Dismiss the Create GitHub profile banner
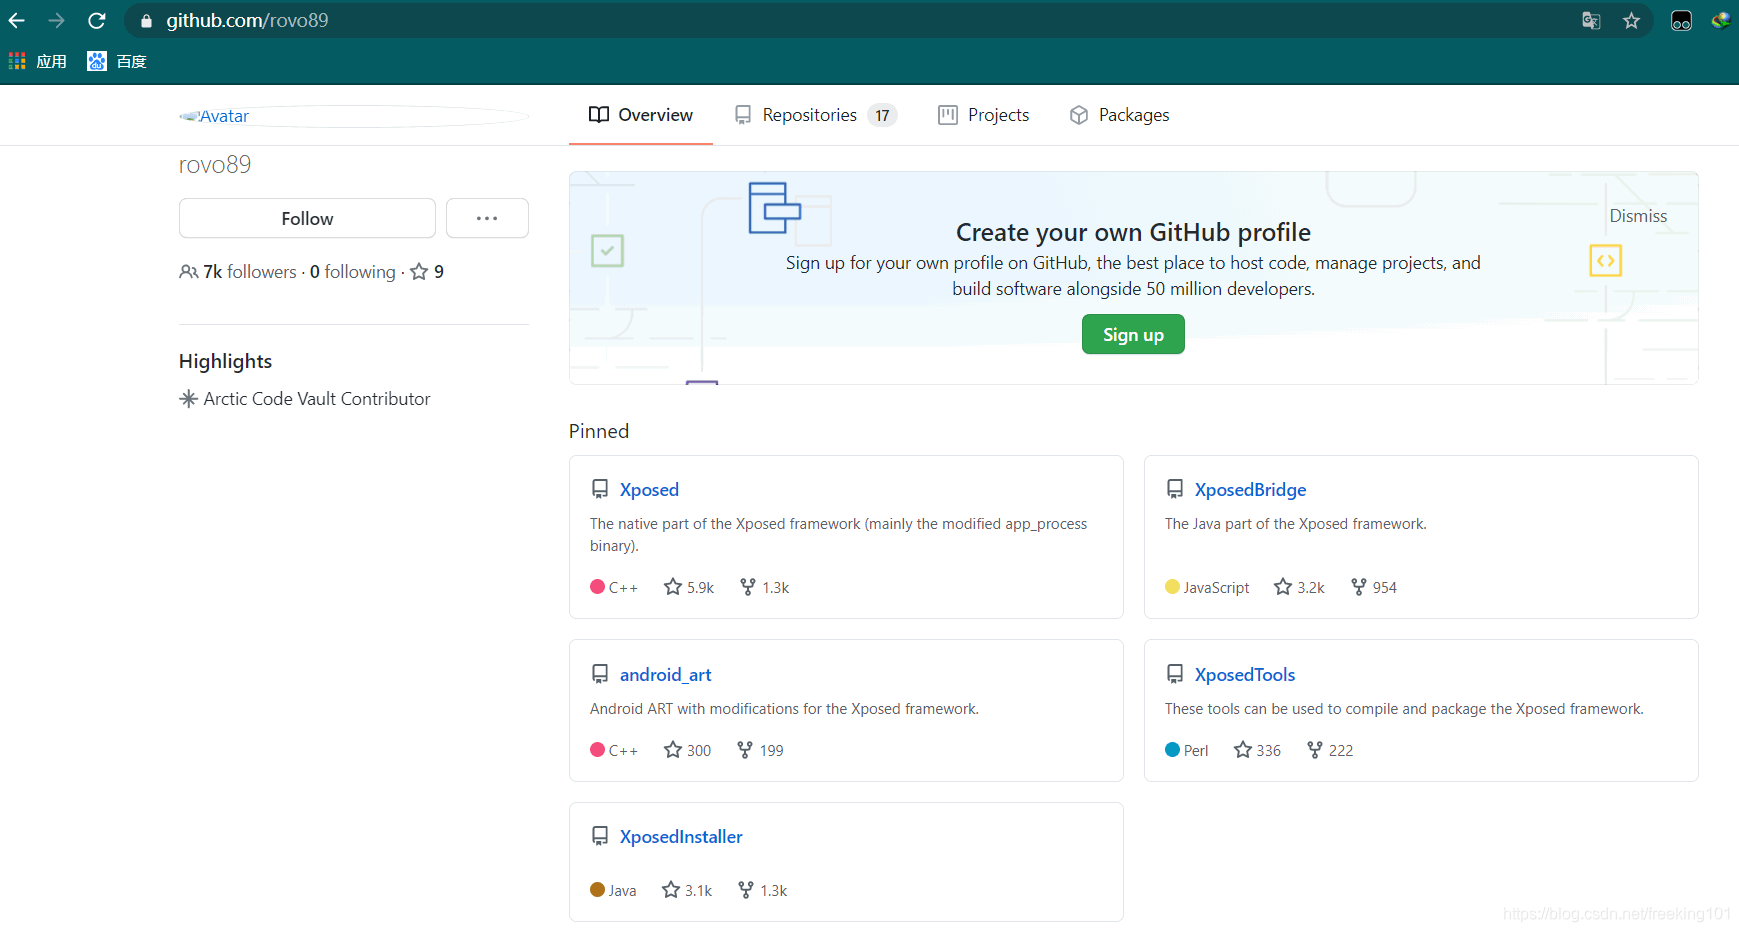Screen dimensions: 1739x932 tap(1638, 216)
